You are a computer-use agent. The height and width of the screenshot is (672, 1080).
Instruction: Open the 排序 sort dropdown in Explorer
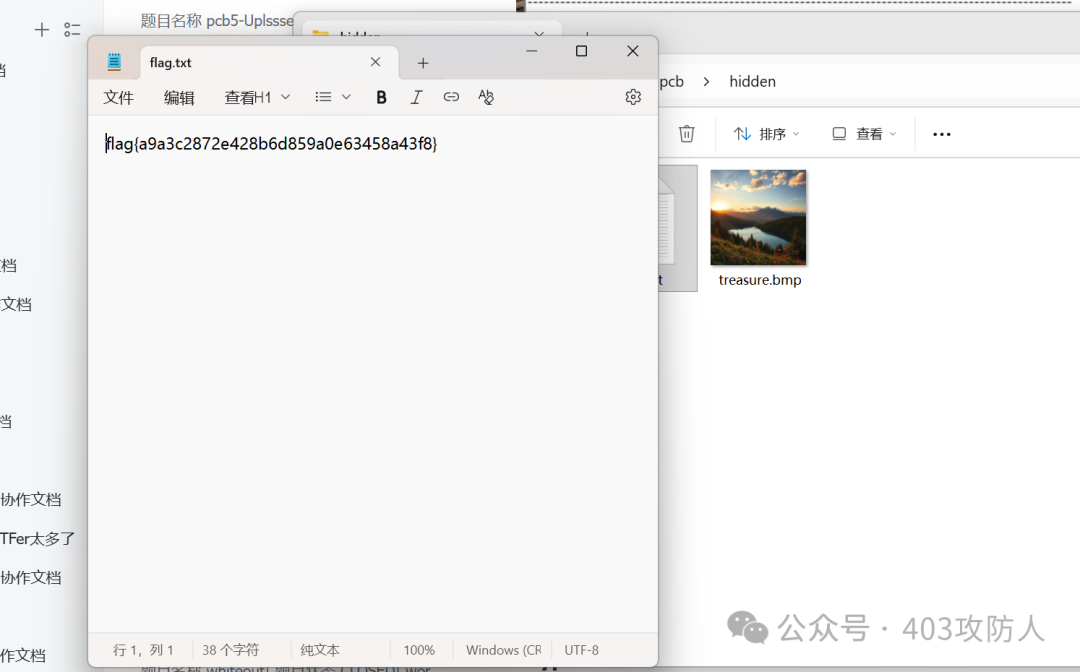tap(766, 134)
